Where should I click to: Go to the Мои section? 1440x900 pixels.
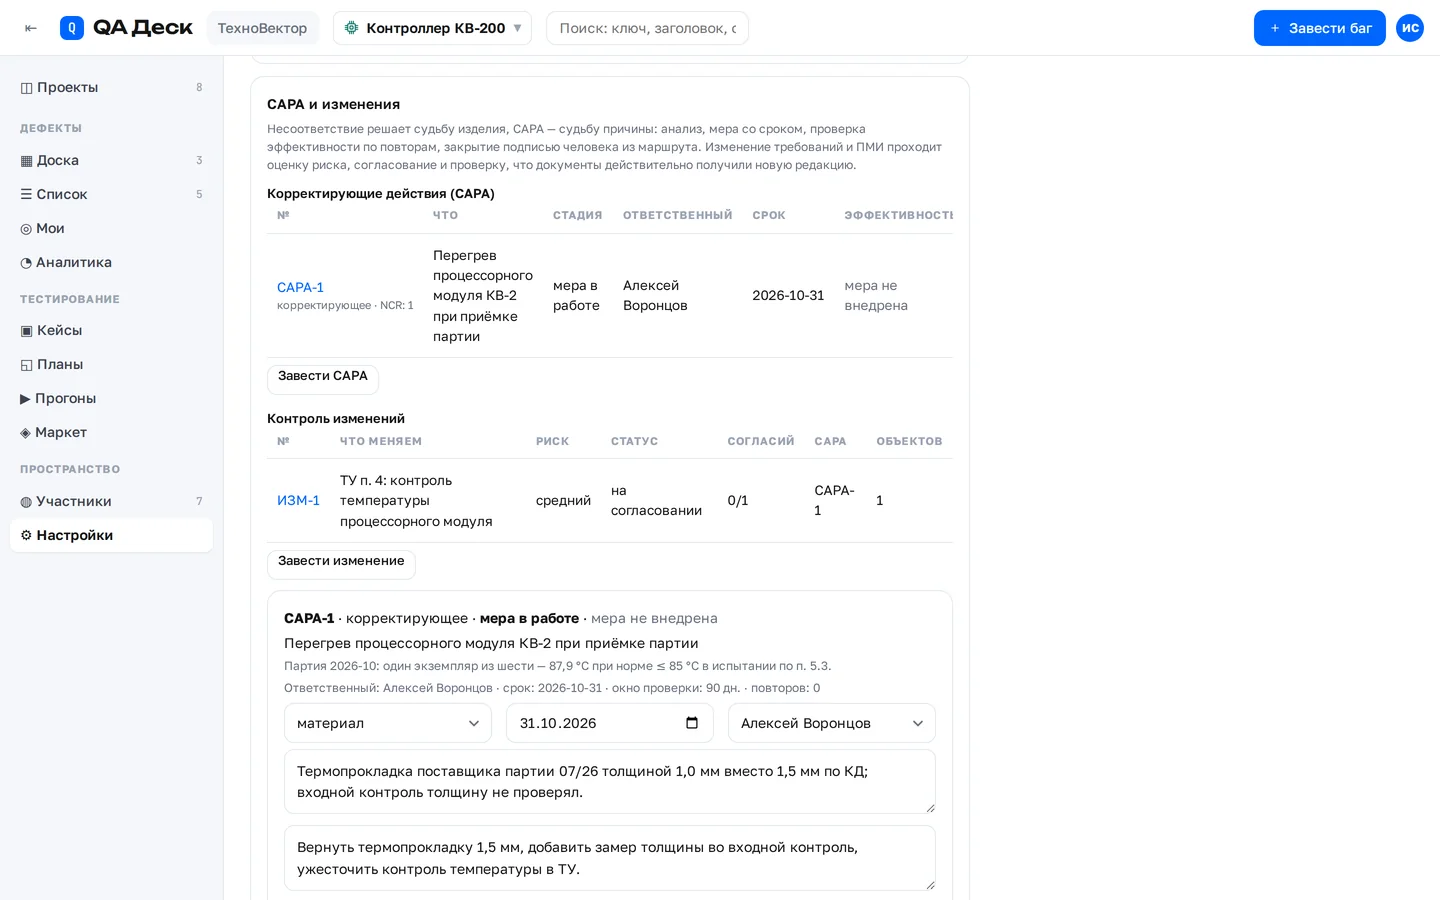click(111, 228)
